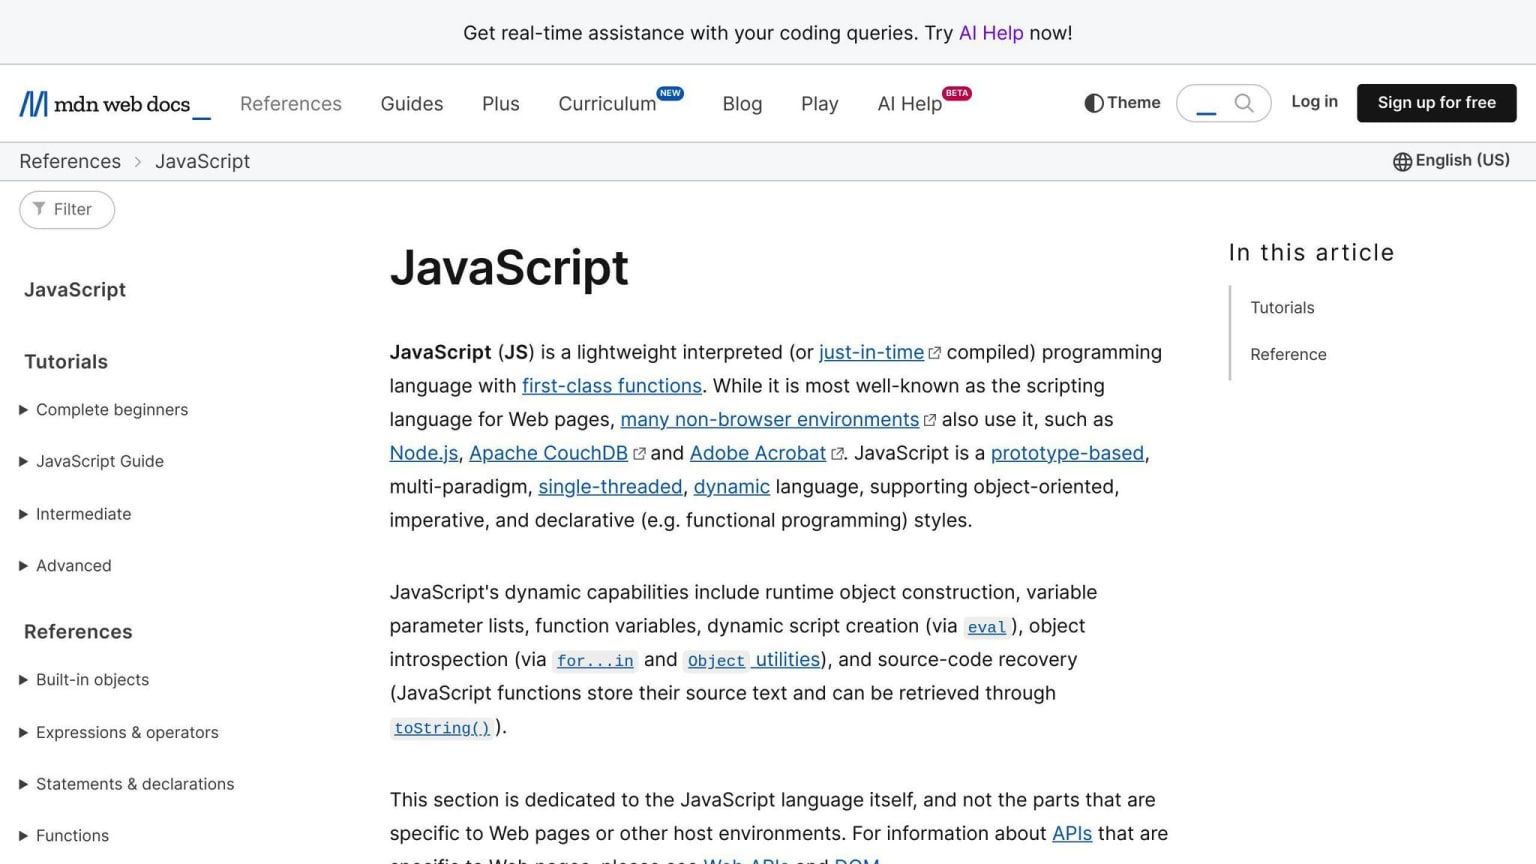Image resolution: width=1536 pixels, height=864 pixels.
Task: Click the Theme half-moon icon
Action: (1094, 103)
